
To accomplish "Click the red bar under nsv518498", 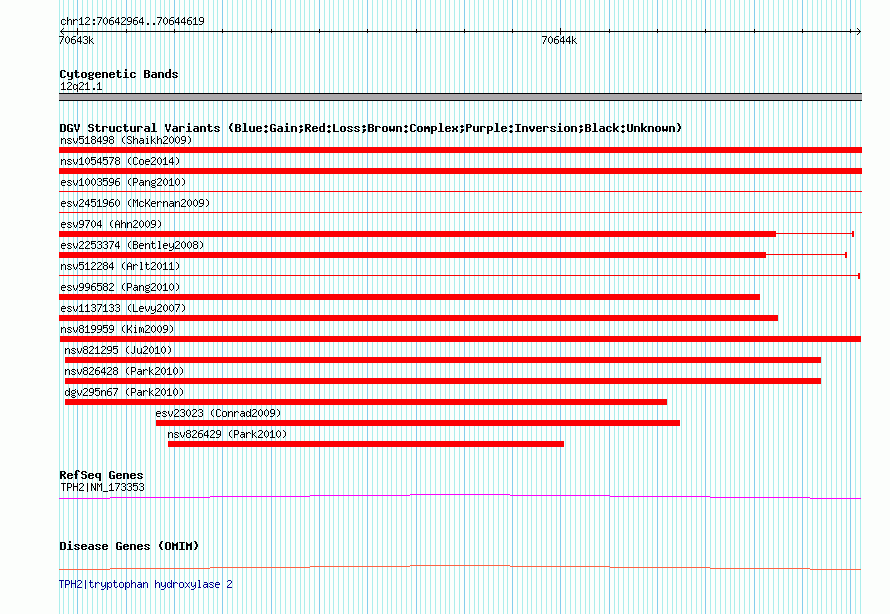I will 460,150.
